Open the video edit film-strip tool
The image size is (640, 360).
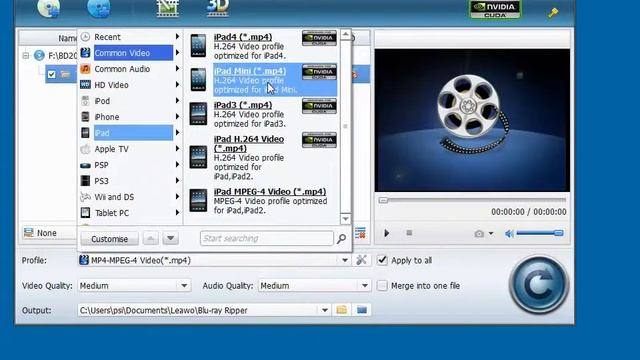pos(168,8)
